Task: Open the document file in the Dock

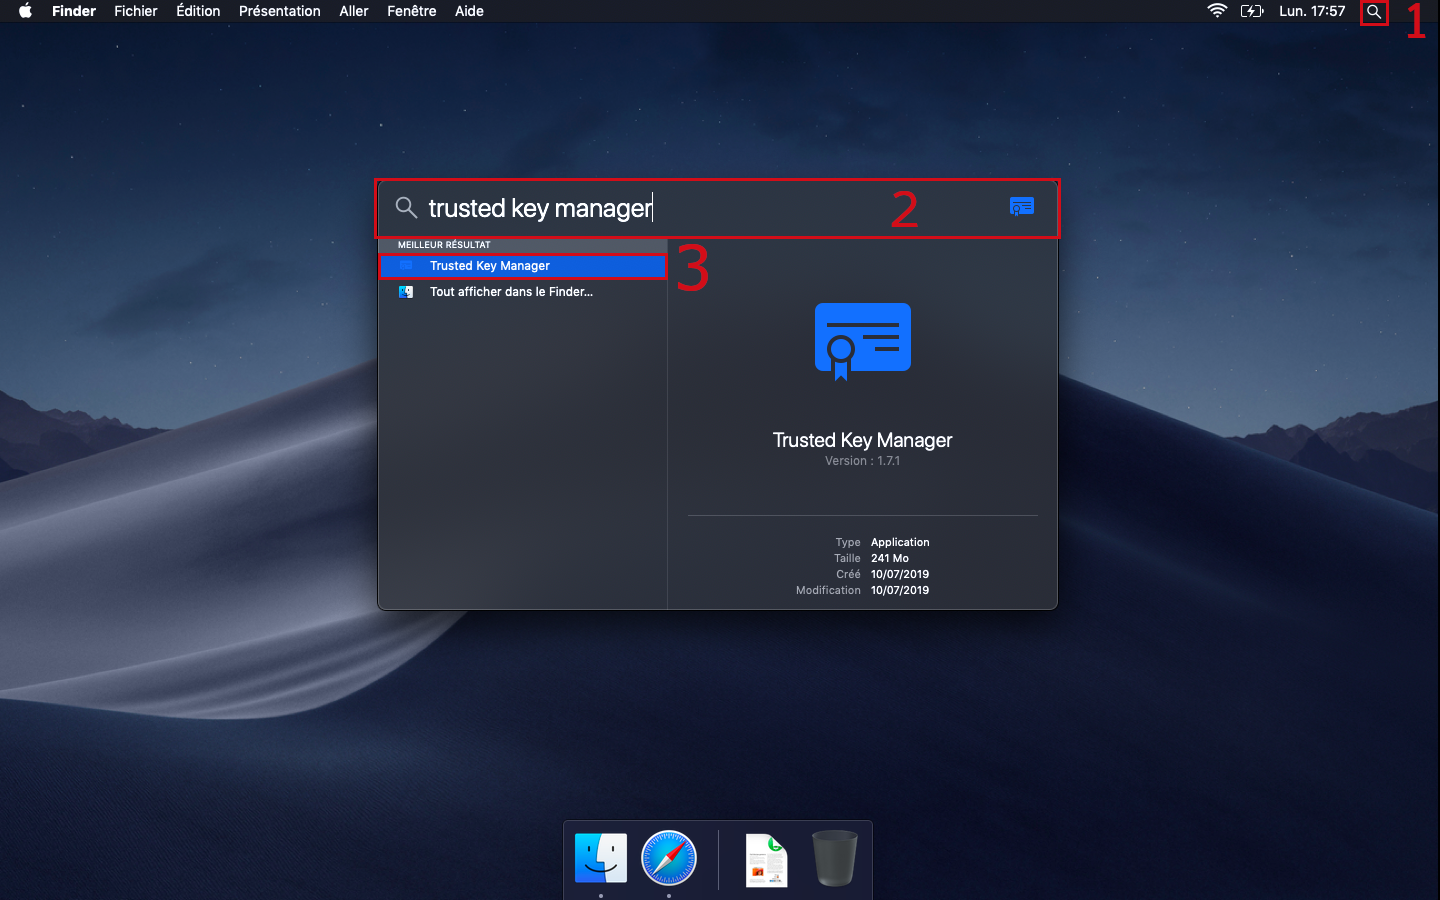Action: [x=767, y=860]
